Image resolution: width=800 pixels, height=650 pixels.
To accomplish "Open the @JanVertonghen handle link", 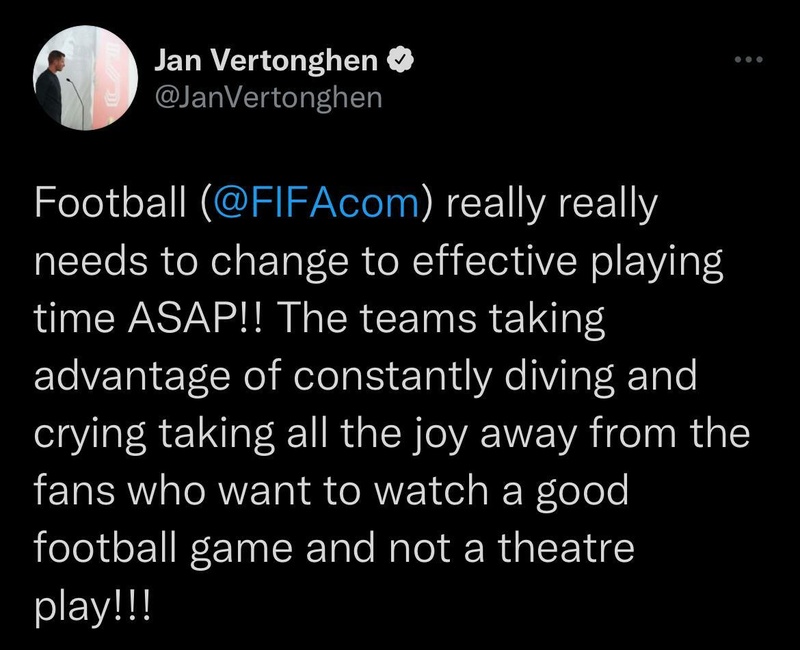I will coord(267,97).
